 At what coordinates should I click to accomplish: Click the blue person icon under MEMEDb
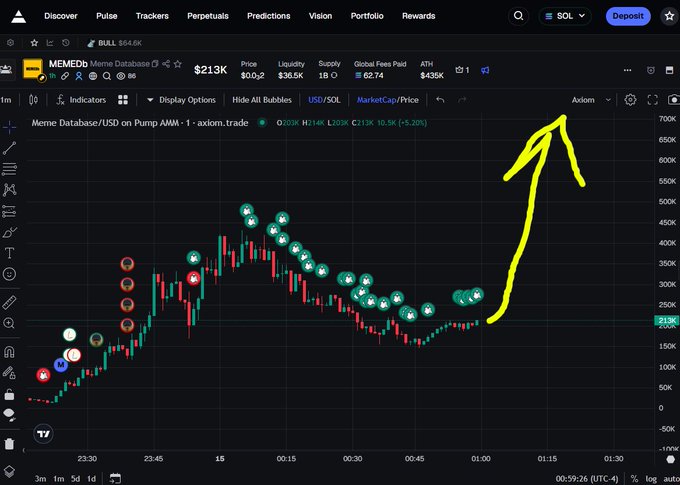pos(78,76)
